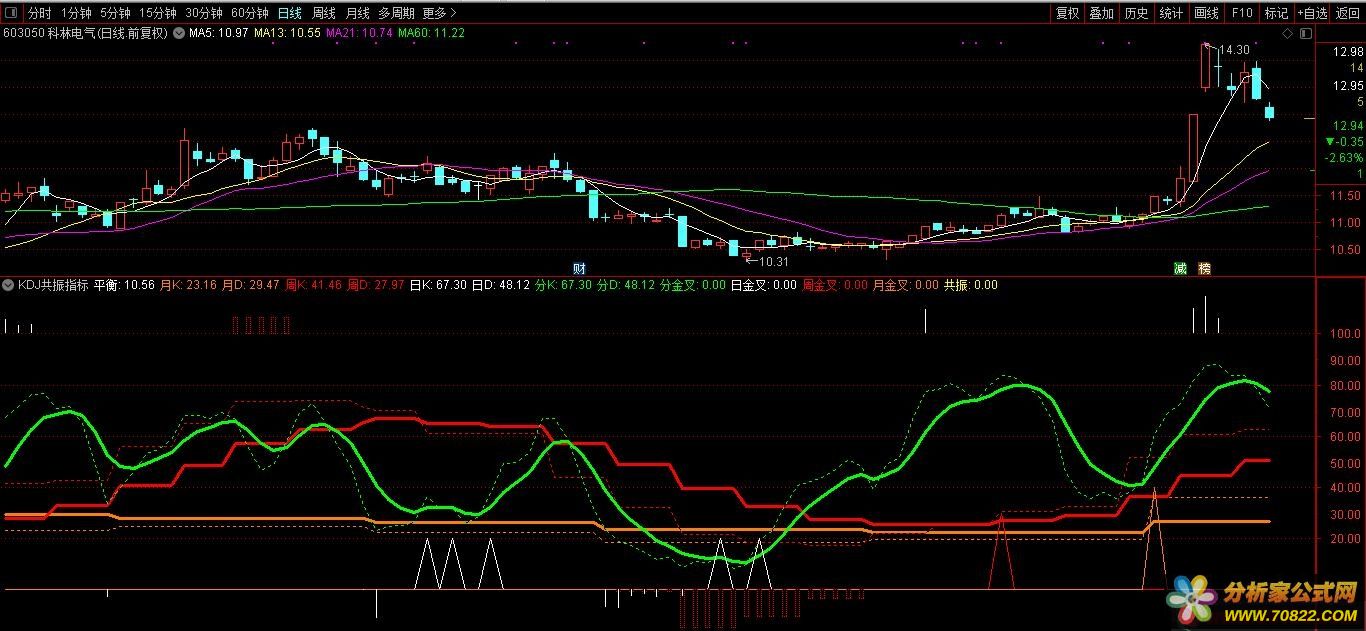The width and height of the screenshot is (1366, 631).
Task: Select the 5分钟 period tab
Action: click(x=113, y=13)
